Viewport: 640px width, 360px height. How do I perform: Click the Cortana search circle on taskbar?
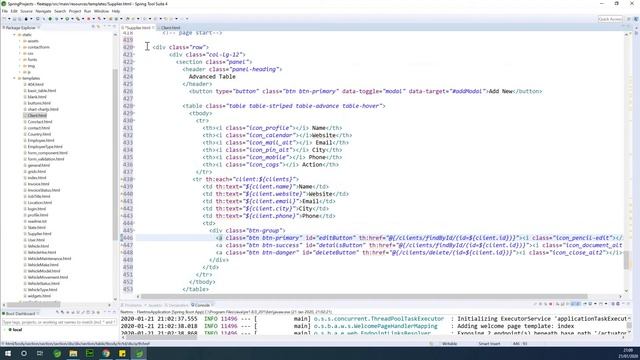pos(24,353)
